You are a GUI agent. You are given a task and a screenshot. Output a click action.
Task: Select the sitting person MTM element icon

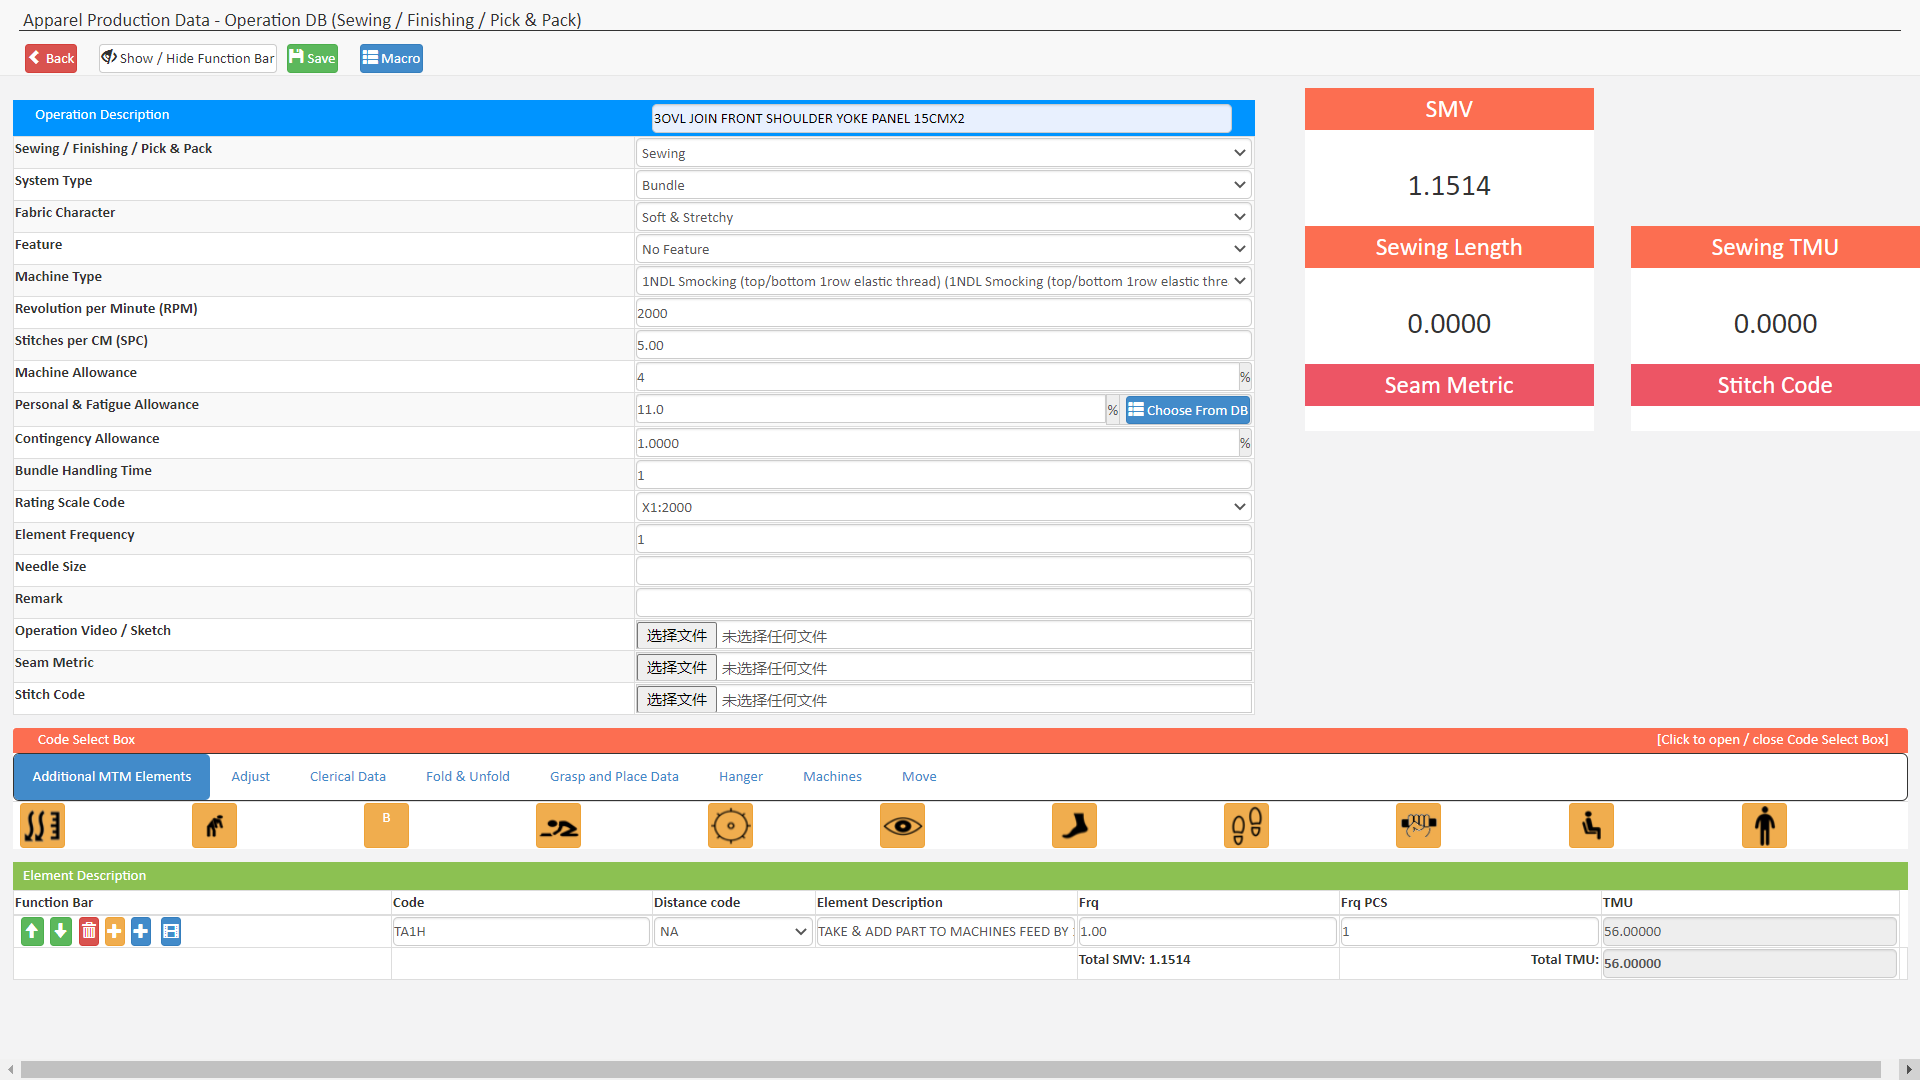1591,826
